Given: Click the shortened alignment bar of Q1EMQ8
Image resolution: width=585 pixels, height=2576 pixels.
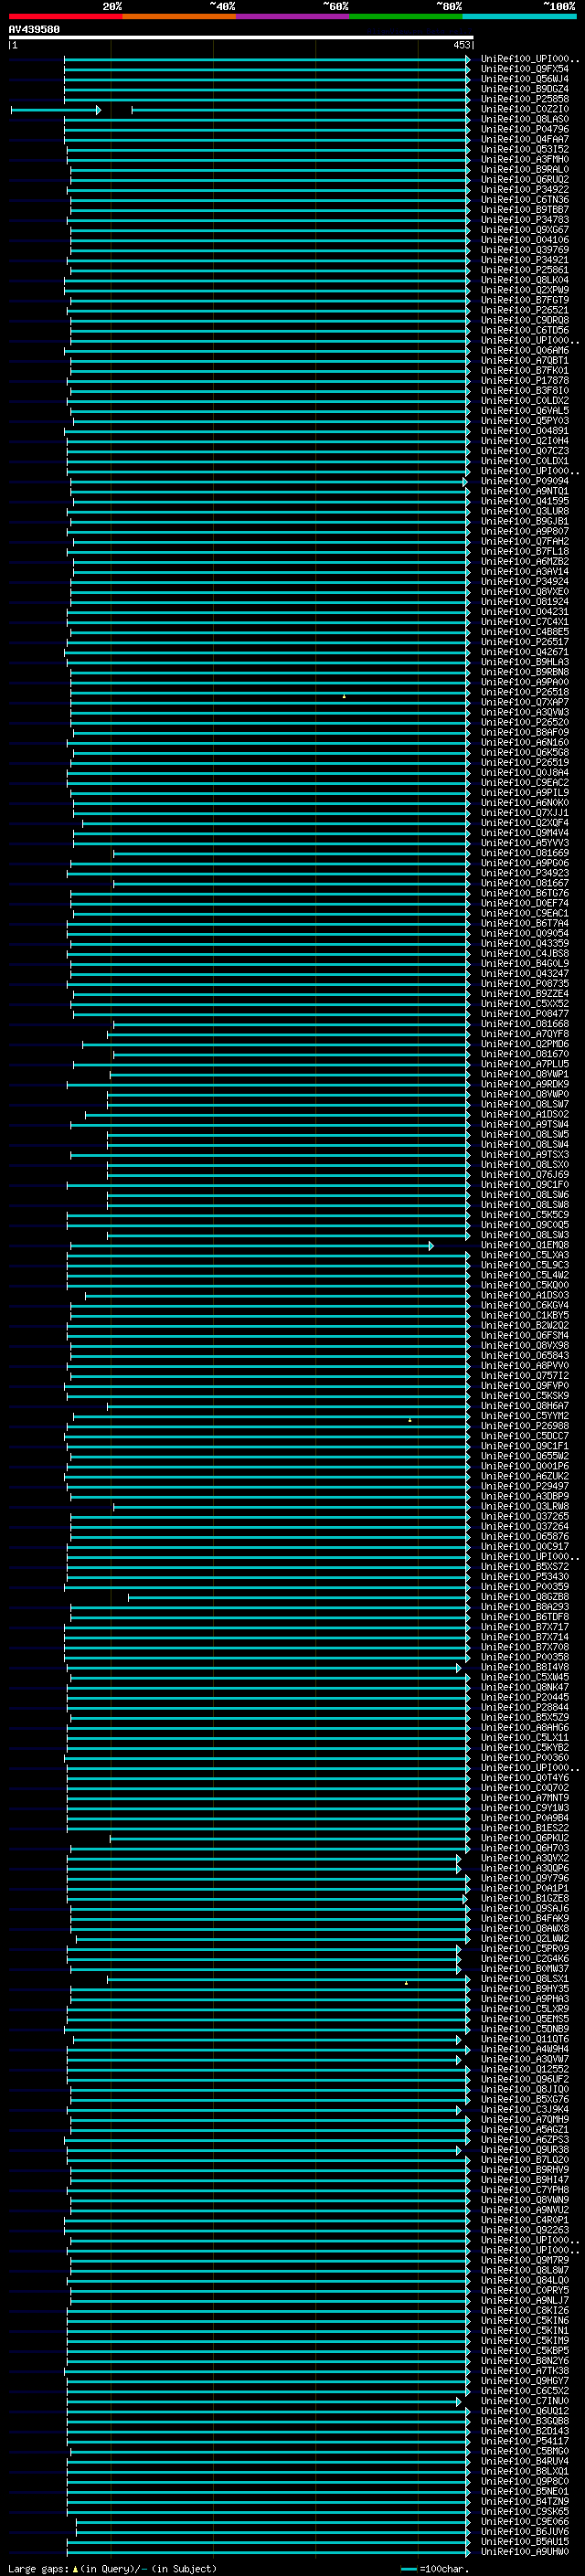Looking at the screenshot, I should 252,1245.
